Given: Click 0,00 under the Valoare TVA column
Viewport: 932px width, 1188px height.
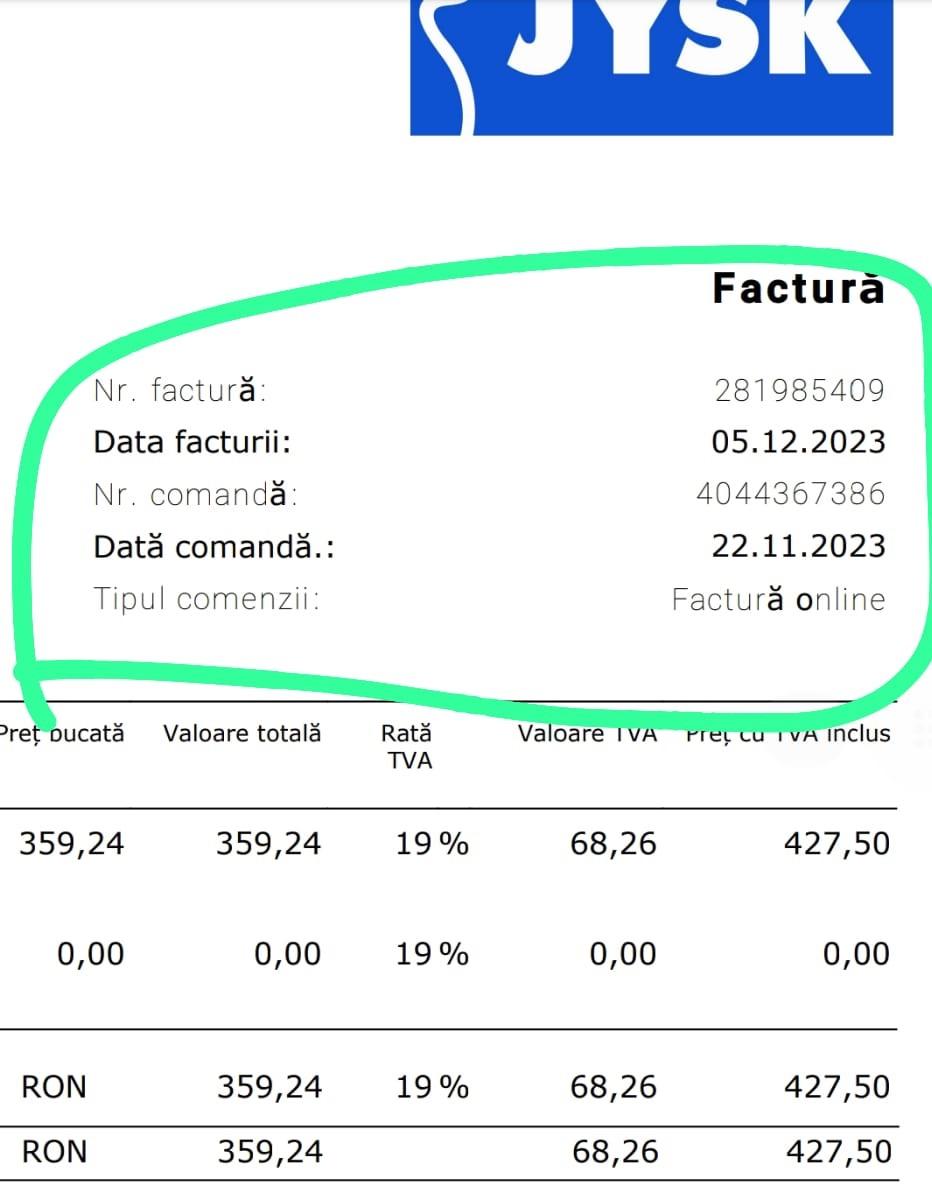Looking at the screenshot, I should 623,954.
